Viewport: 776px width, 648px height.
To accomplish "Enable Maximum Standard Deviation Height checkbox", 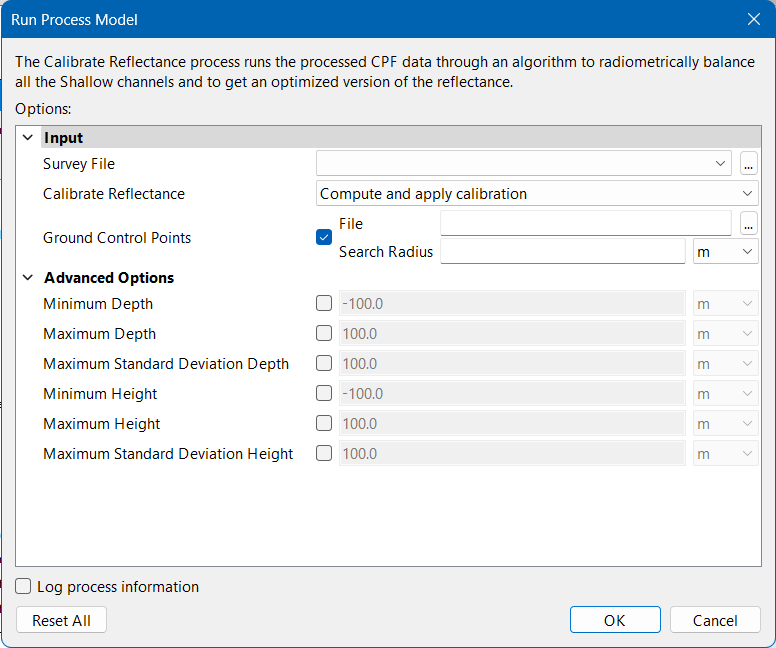I will click(x=324, y=454).
